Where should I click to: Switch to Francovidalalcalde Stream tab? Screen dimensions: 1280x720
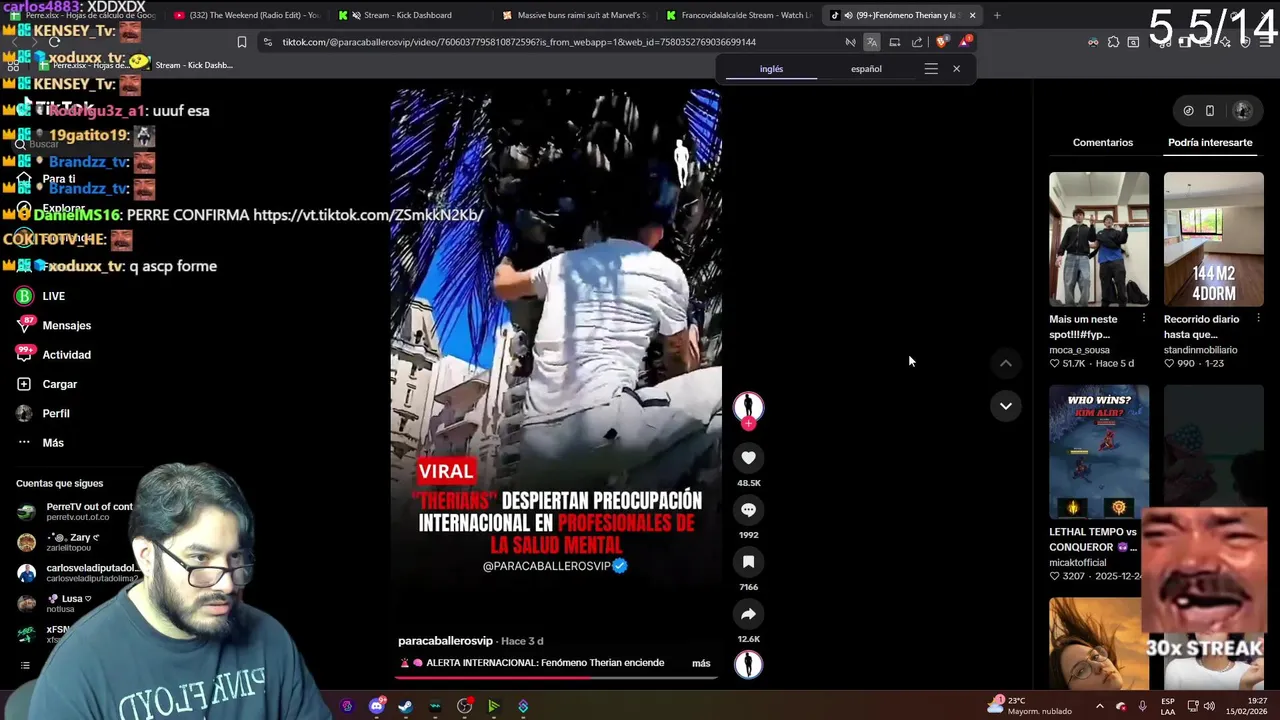tap(739, 15)
